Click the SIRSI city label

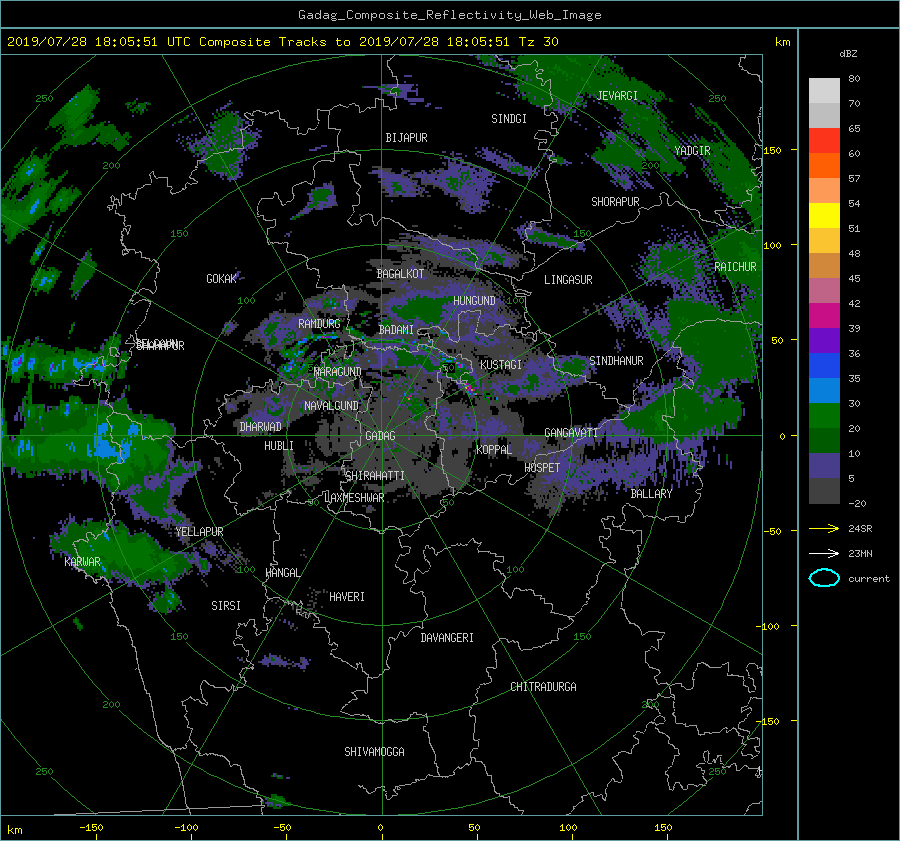click(x=226, y=606)
